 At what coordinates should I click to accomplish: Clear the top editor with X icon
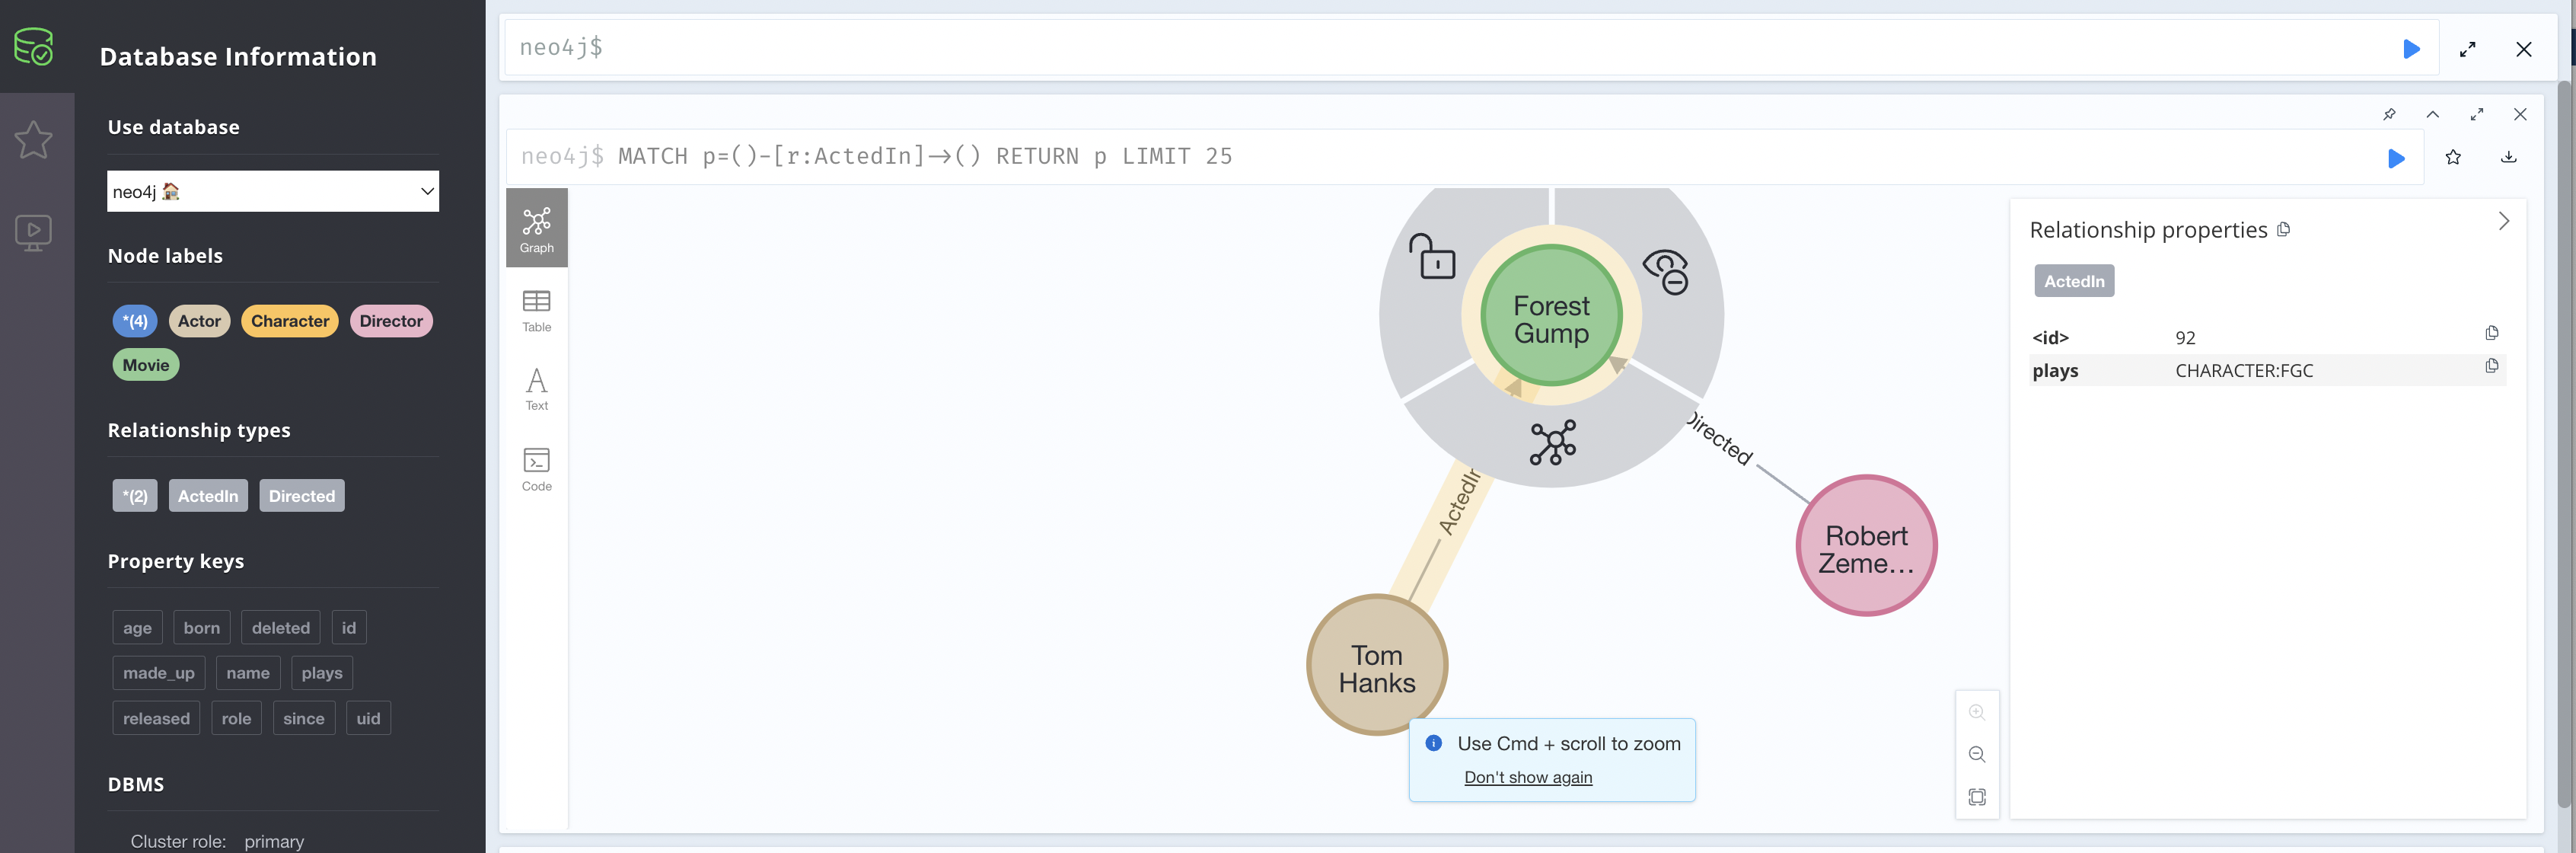click(x=2524, y=49)
